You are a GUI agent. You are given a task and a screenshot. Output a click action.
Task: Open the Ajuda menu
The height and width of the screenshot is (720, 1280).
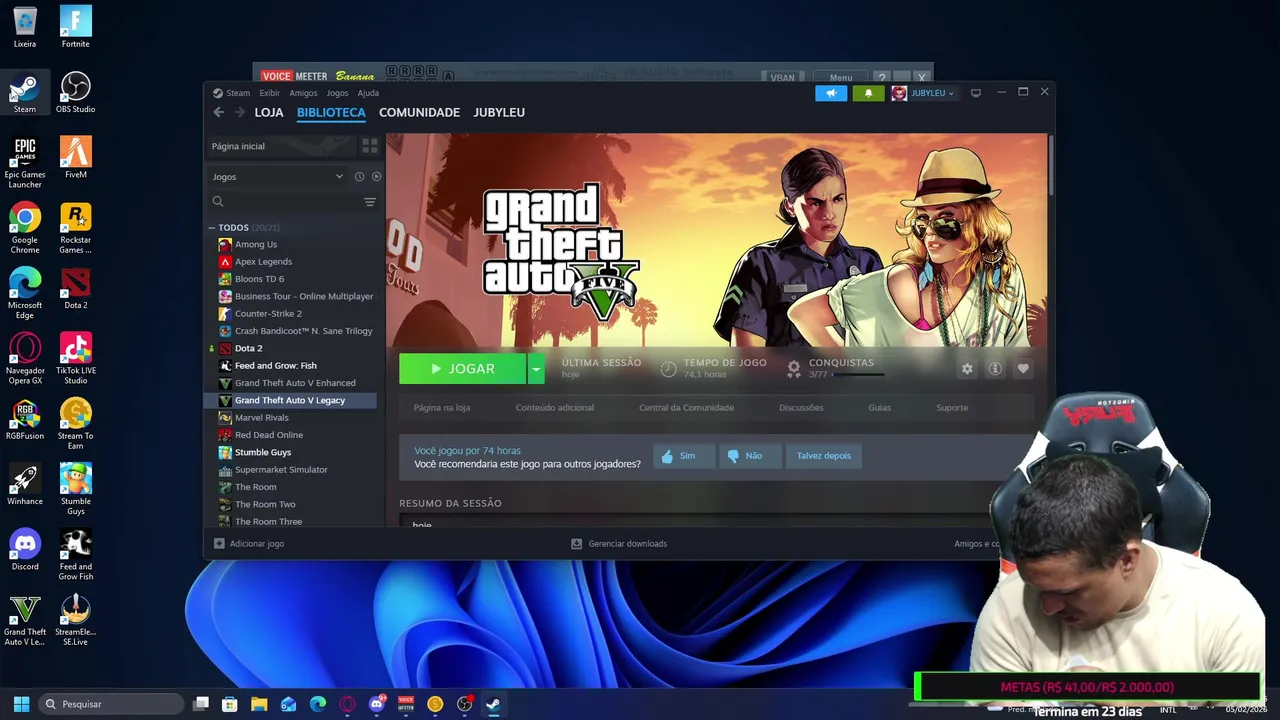368,93
